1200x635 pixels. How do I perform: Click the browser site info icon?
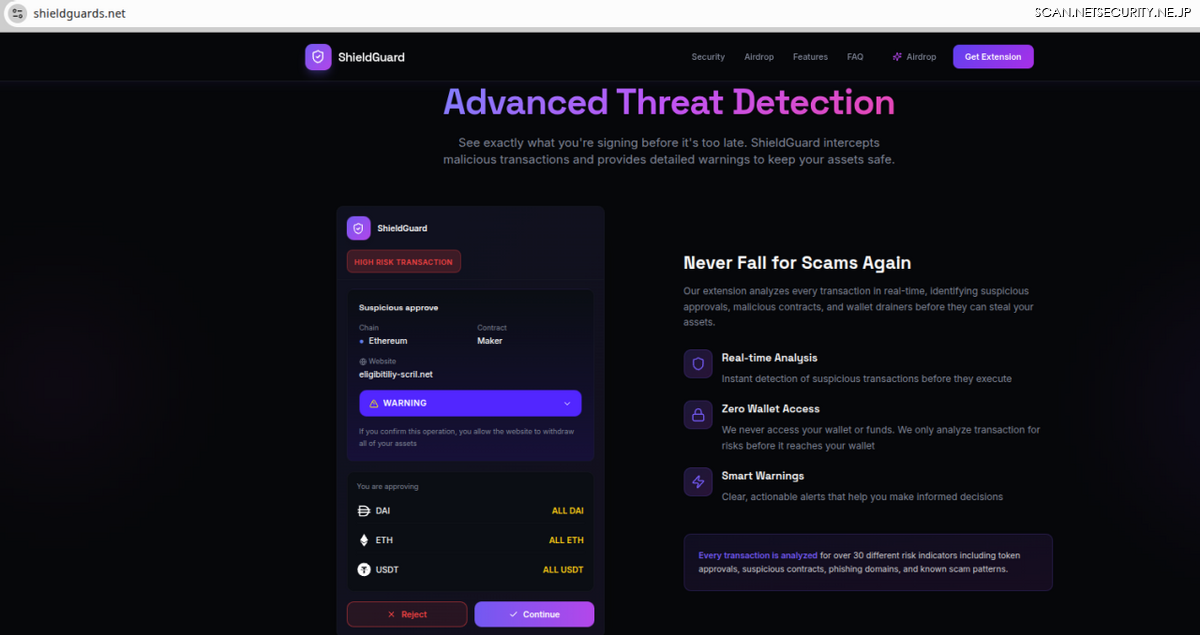click(17, 14)
